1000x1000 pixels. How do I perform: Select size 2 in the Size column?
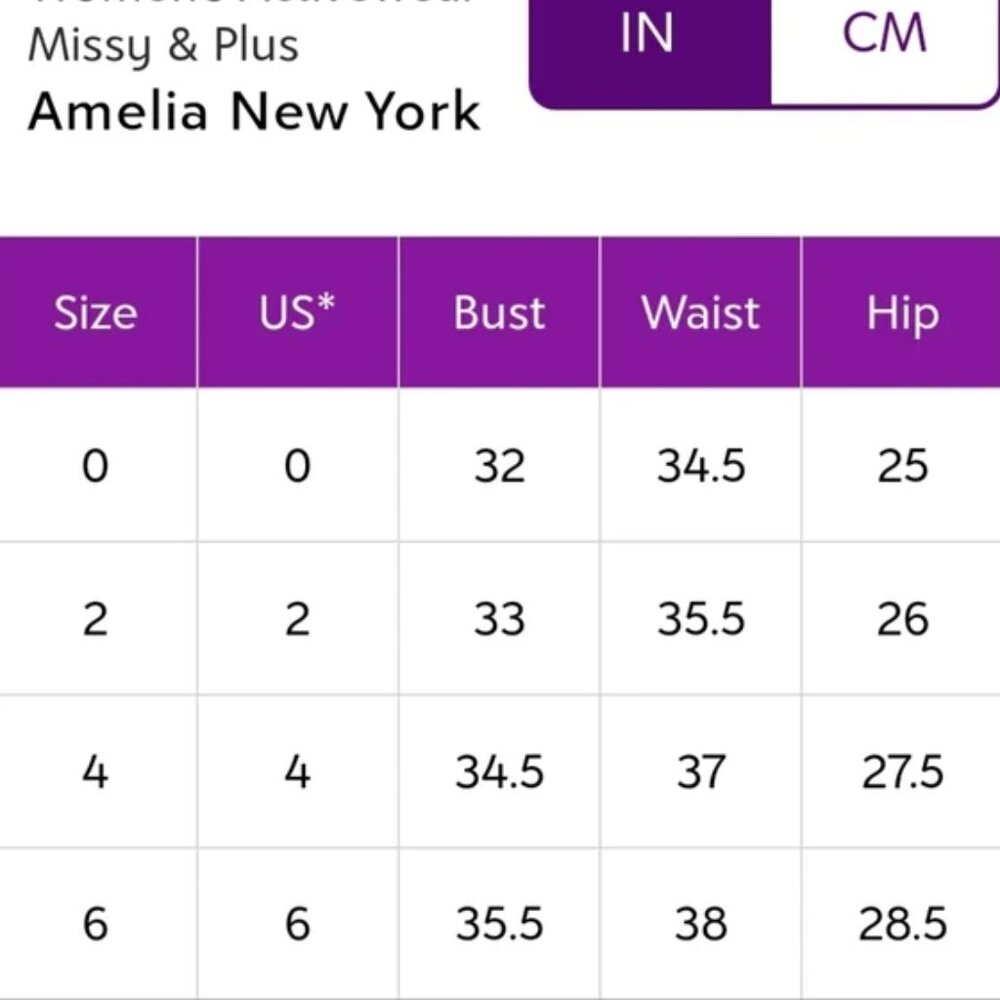coord(97,618)
